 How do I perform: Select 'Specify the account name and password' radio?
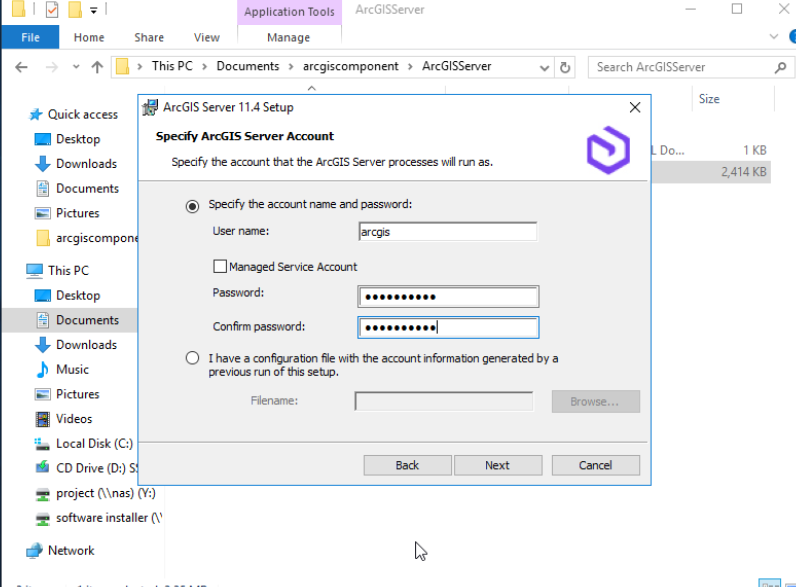point(192,206)
